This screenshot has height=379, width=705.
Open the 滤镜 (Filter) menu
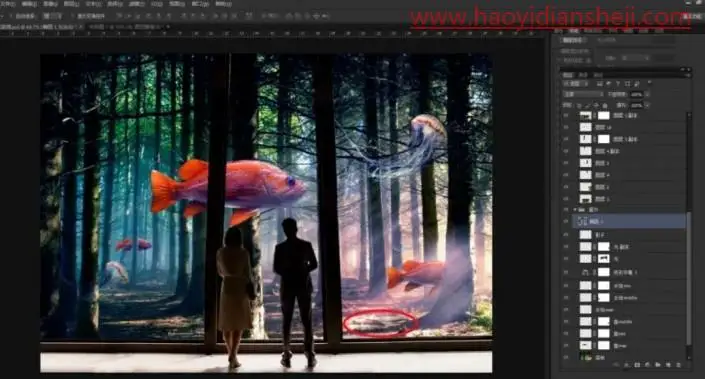tap(136, 4)
